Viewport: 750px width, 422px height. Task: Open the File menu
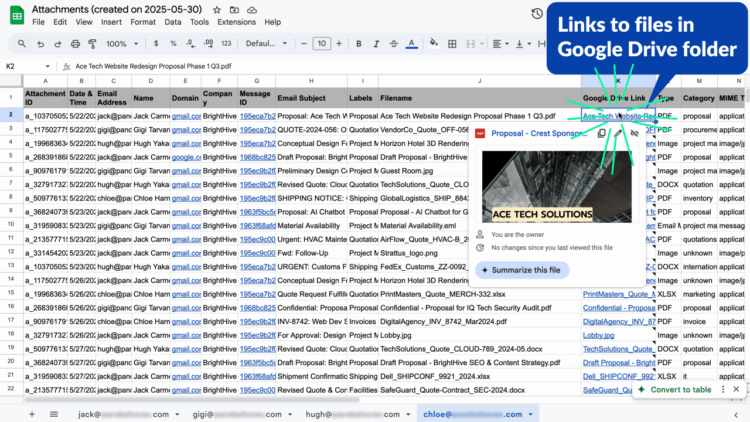pos(38,22)
